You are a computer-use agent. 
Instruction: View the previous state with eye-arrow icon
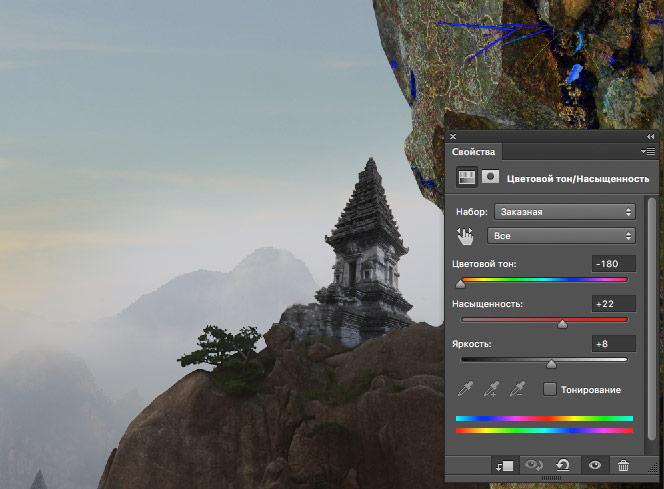point(533,465)
